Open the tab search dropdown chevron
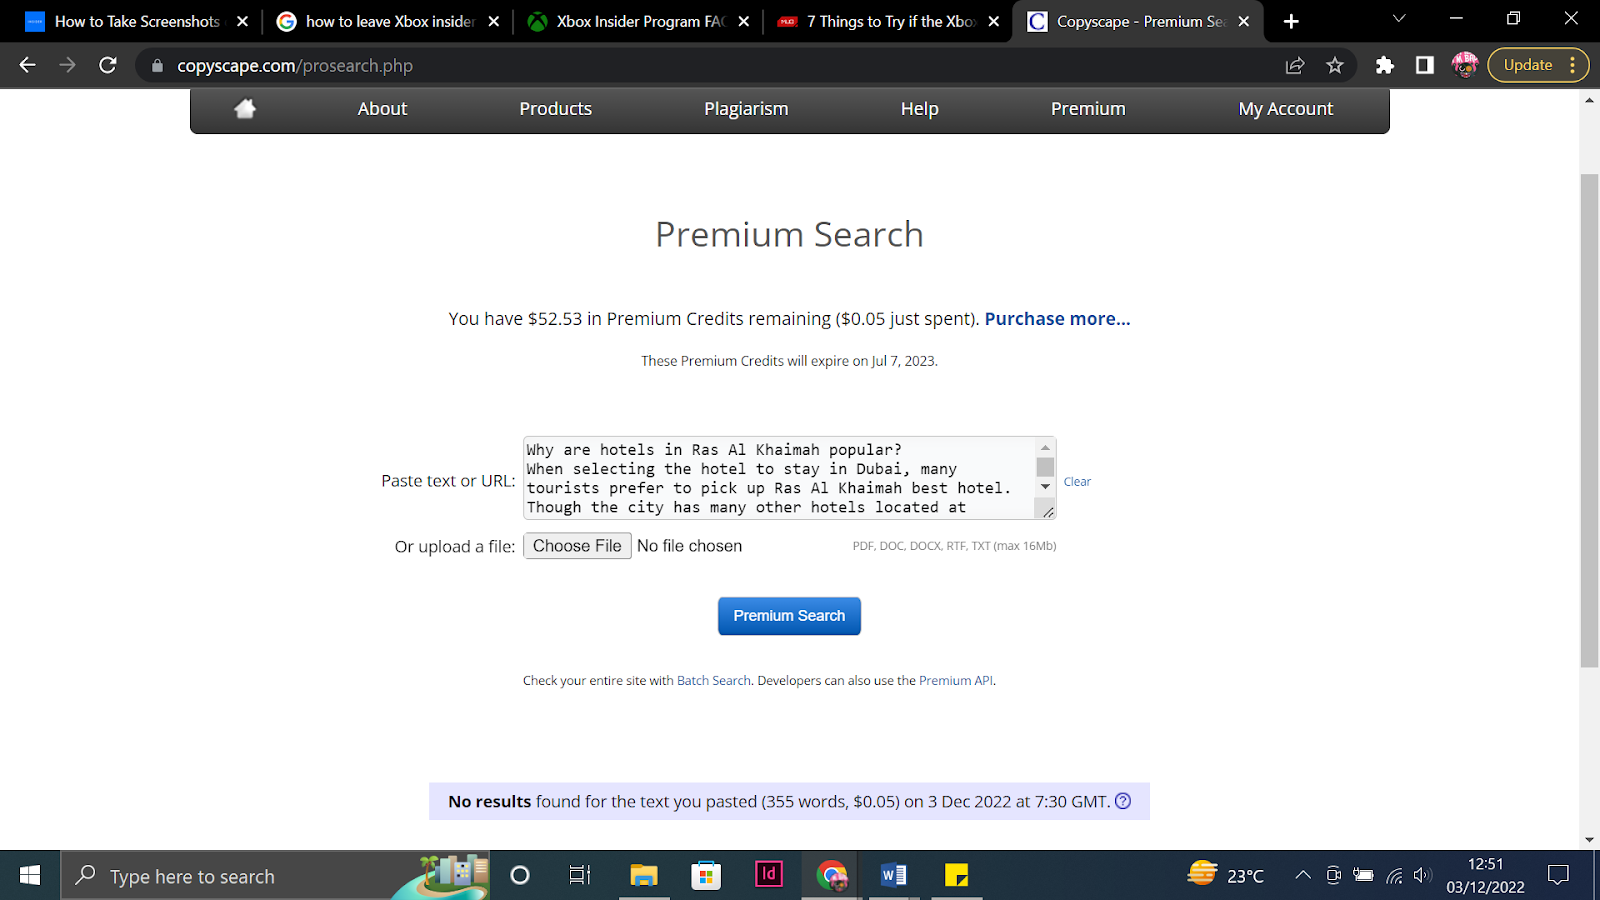The height and width of the screenshot is (900, 1600). pos(1399,19)
